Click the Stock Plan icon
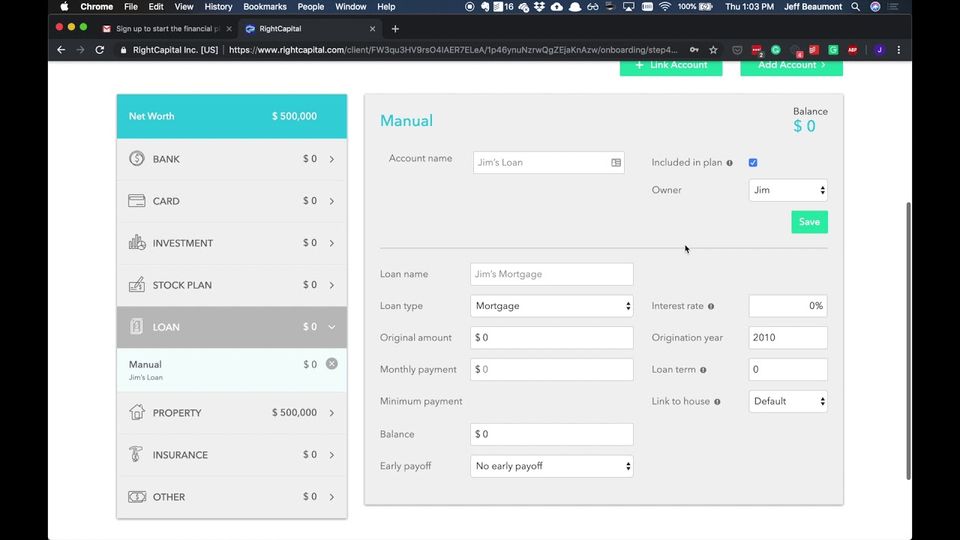The image size is (960, 540). tap(137, 285)
